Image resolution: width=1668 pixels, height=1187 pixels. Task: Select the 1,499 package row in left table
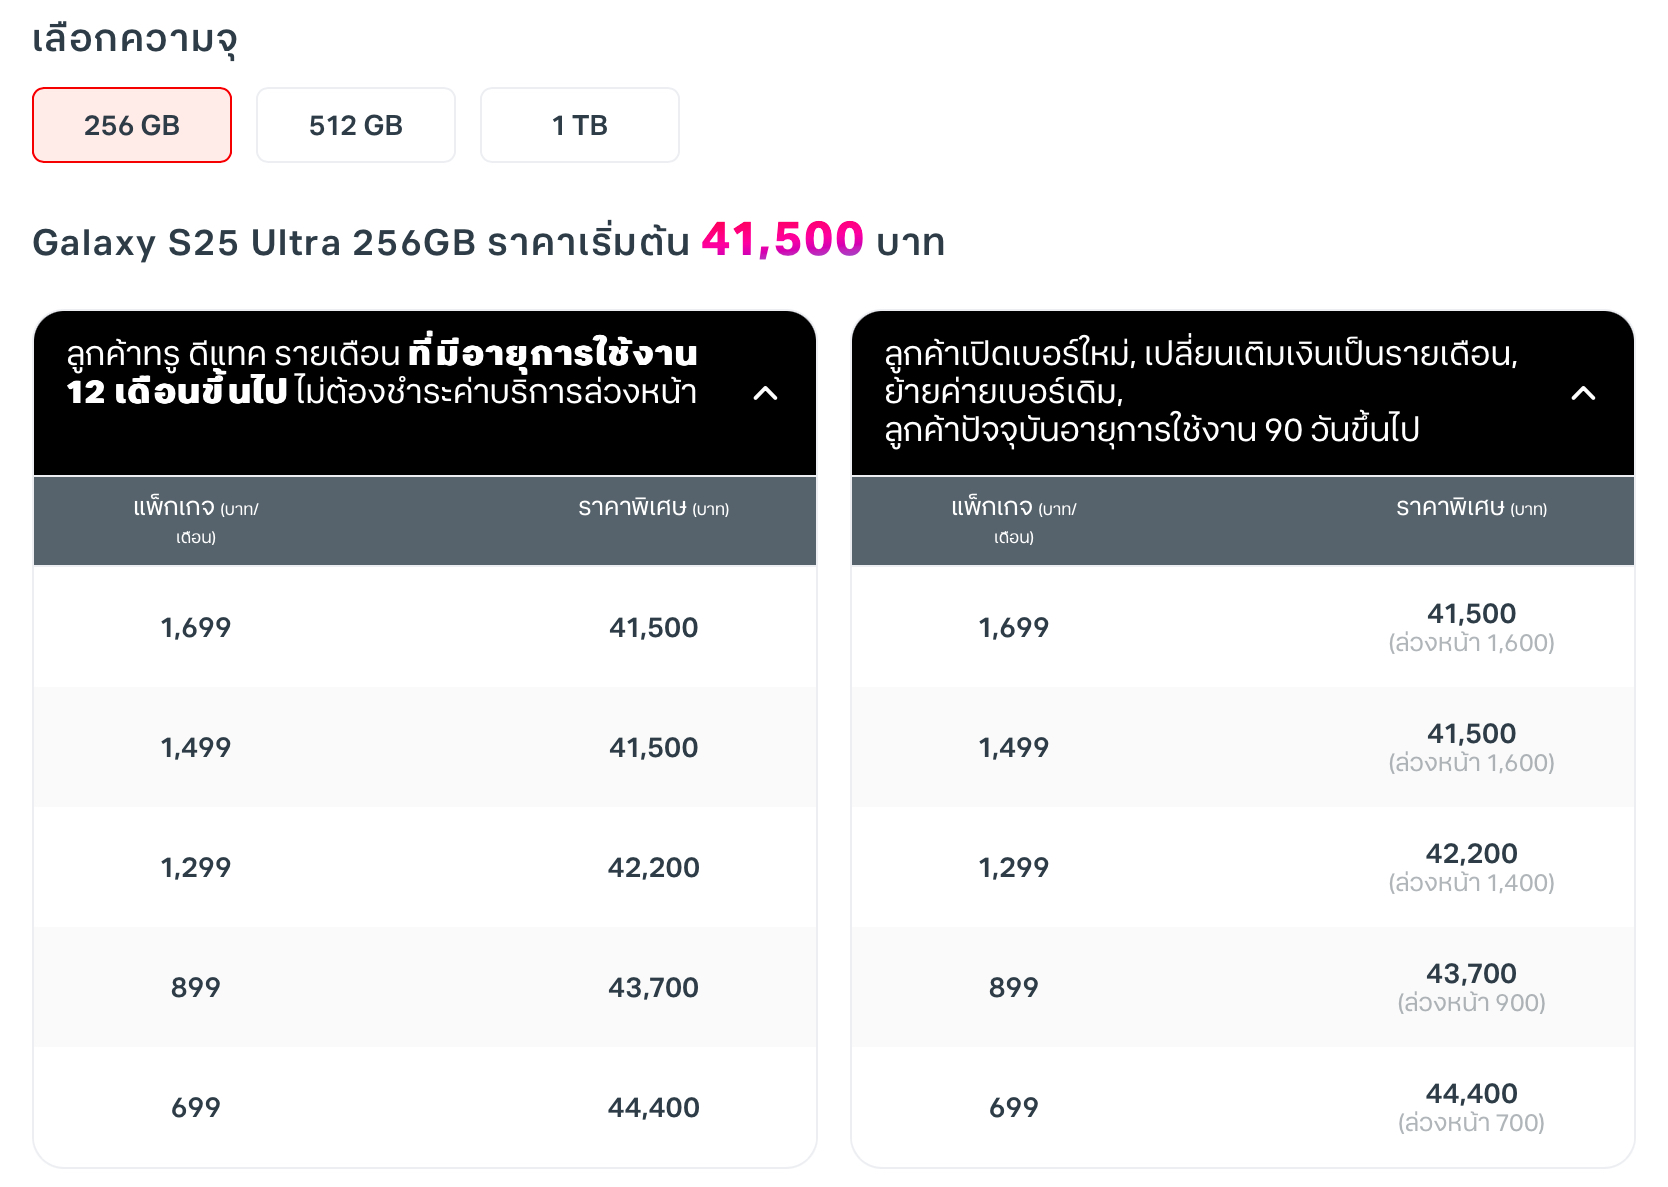pyautogui.click(x=425, y=747)
